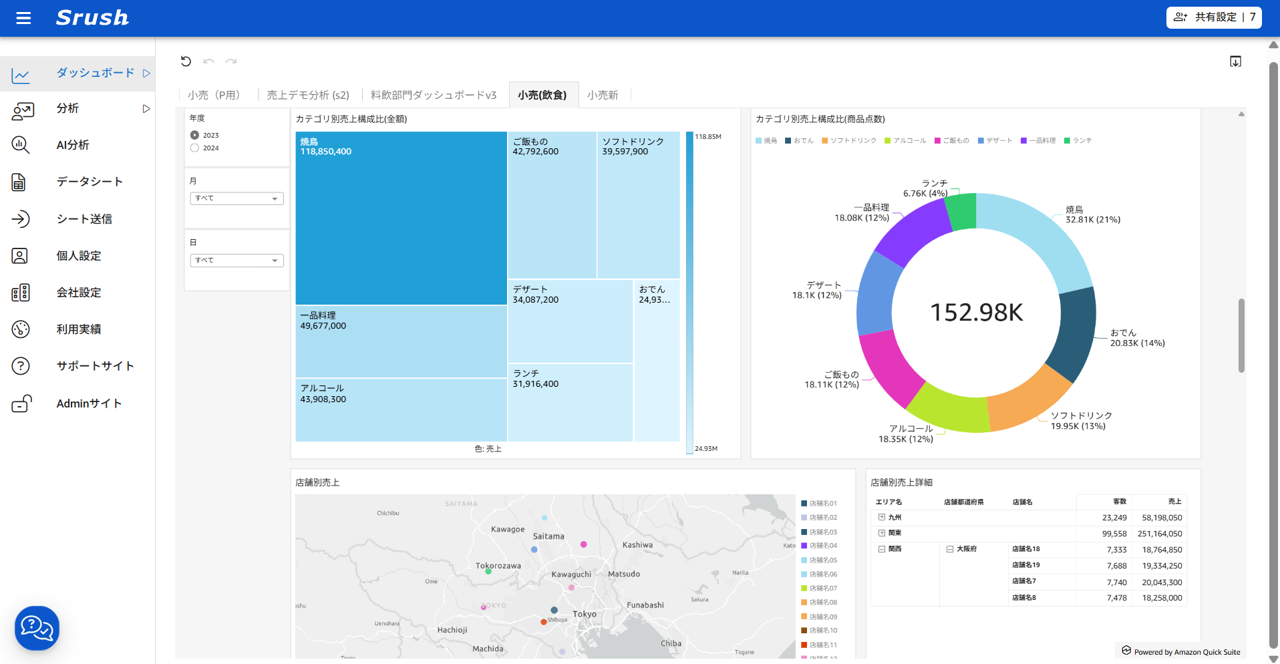Click the 焼鳥 legend color swatch
Screen dimensions: 1280x664
click(759, 141)
